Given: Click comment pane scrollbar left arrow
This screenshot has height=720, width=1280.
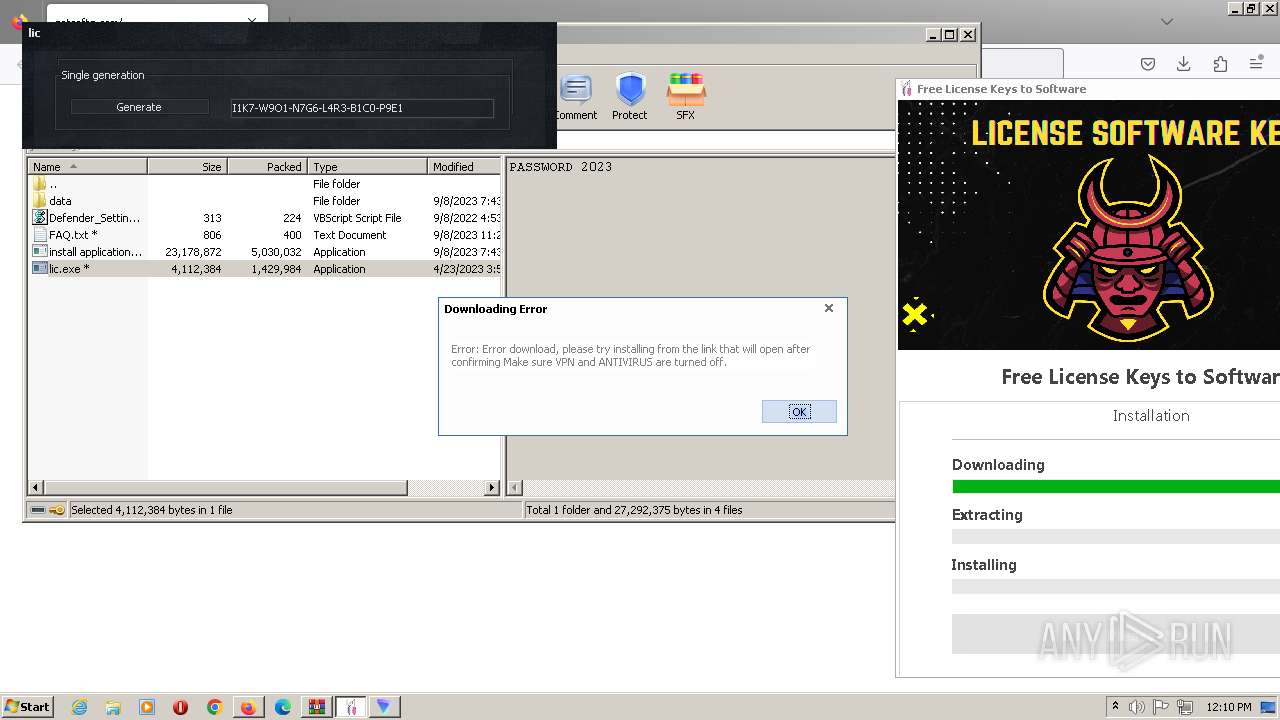Looking at the screenshot, I should point(515,488).
